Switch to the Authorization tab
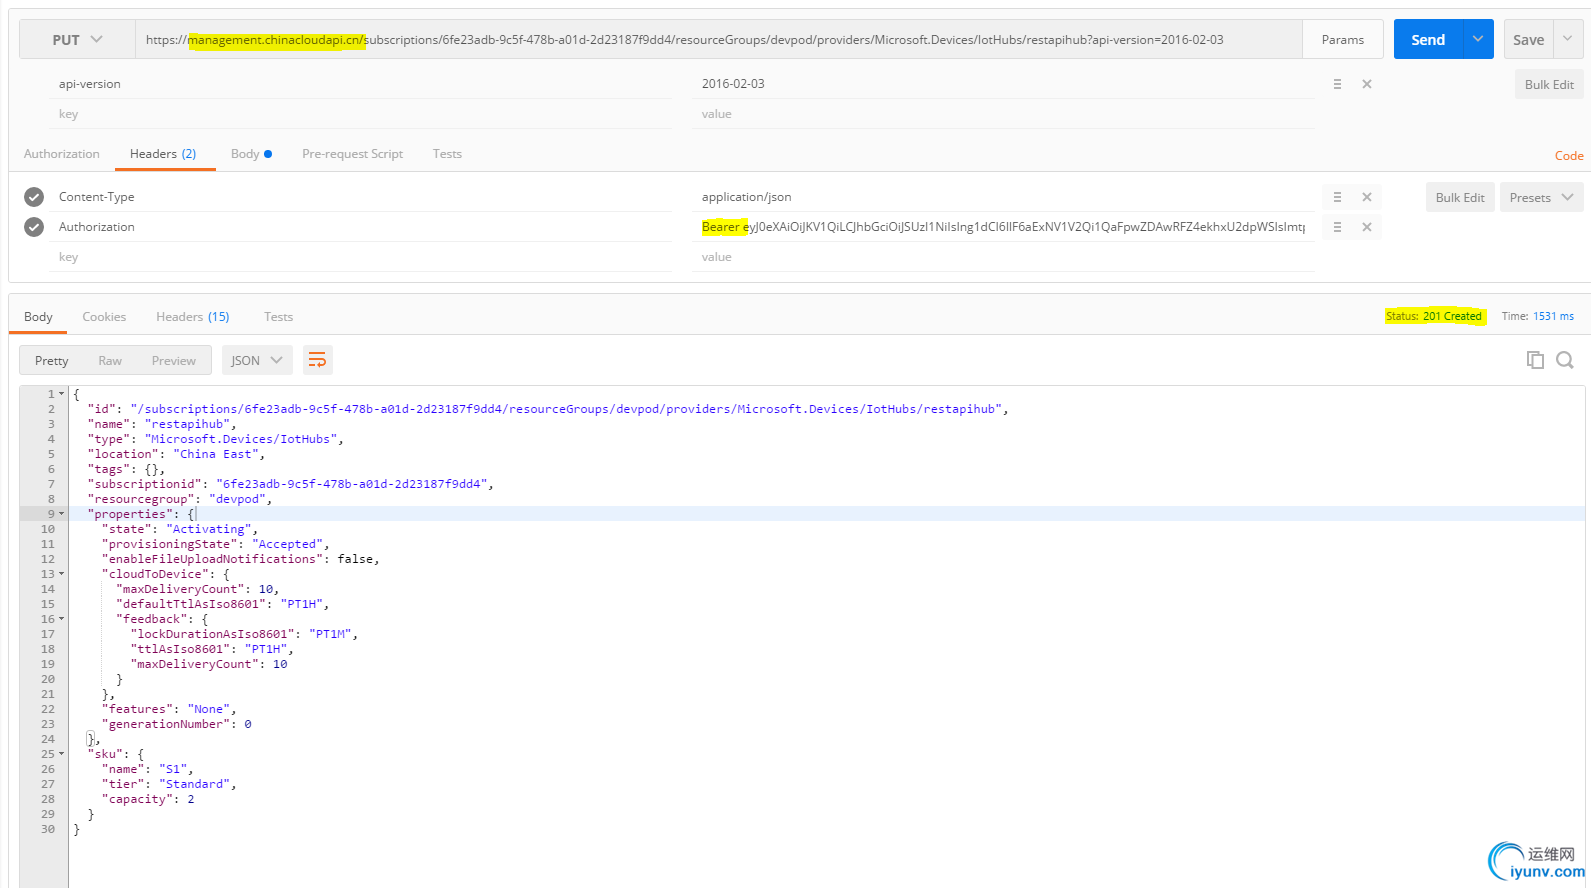 click(62, 154)
